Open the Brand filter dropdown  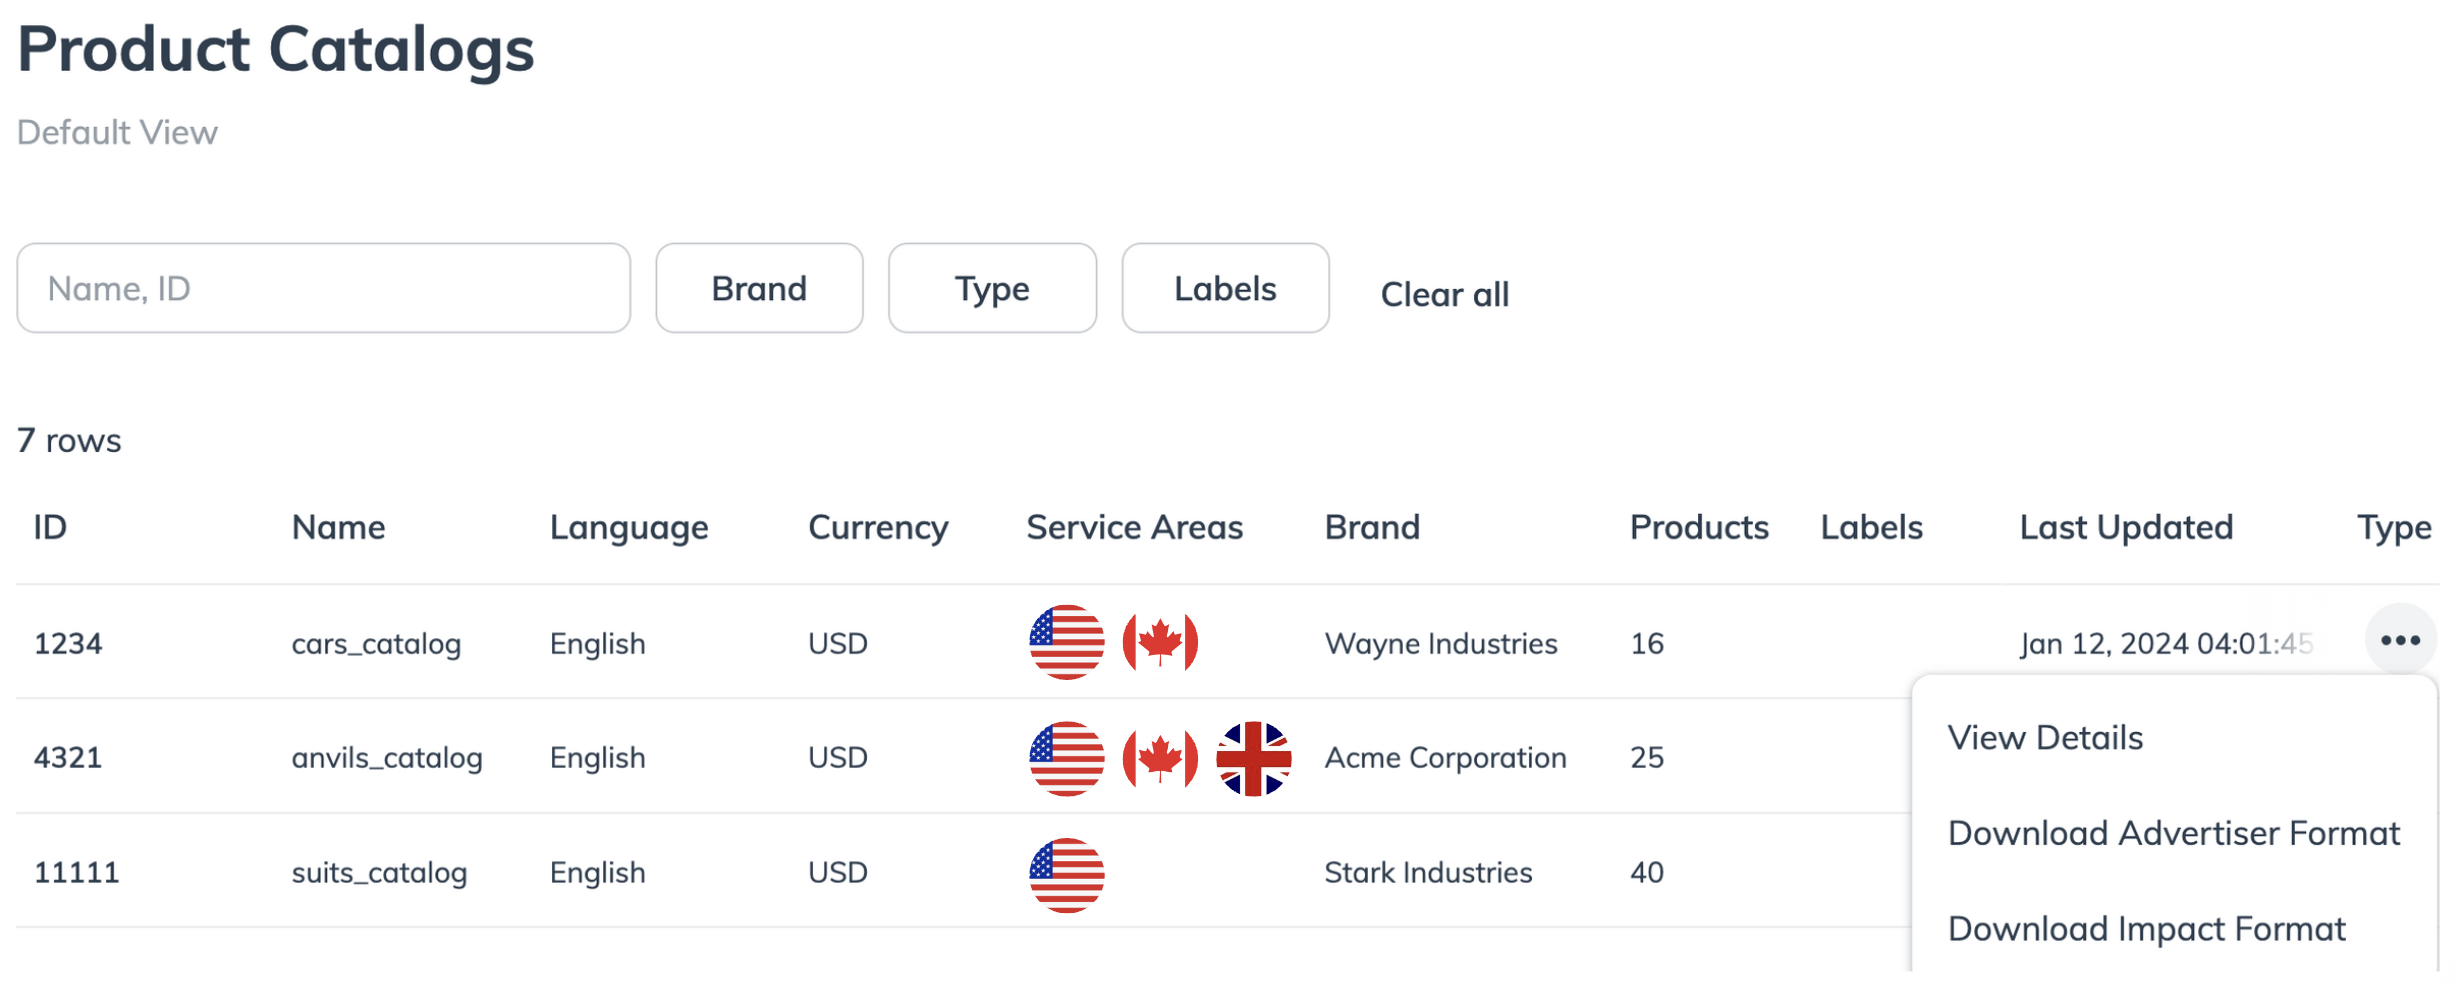(x=759, y=288)
